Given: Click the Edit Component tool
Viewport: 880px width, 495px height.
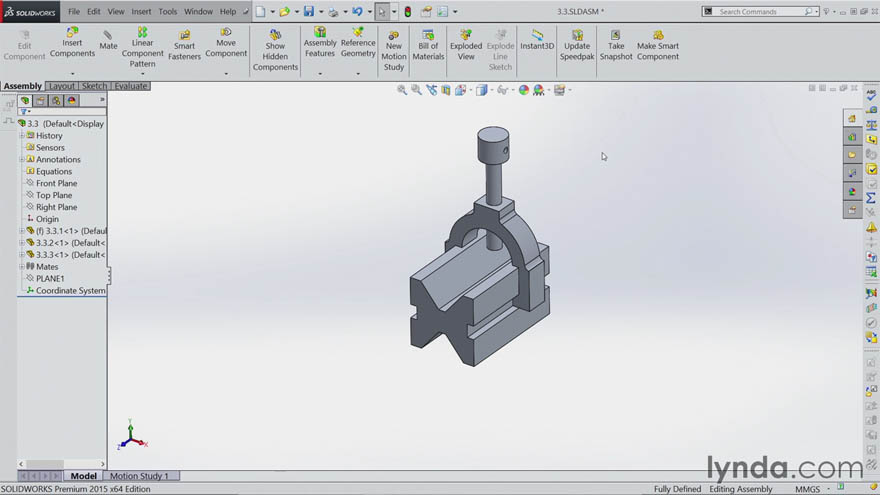Looking at the screenshot, I should click(24, 45).
